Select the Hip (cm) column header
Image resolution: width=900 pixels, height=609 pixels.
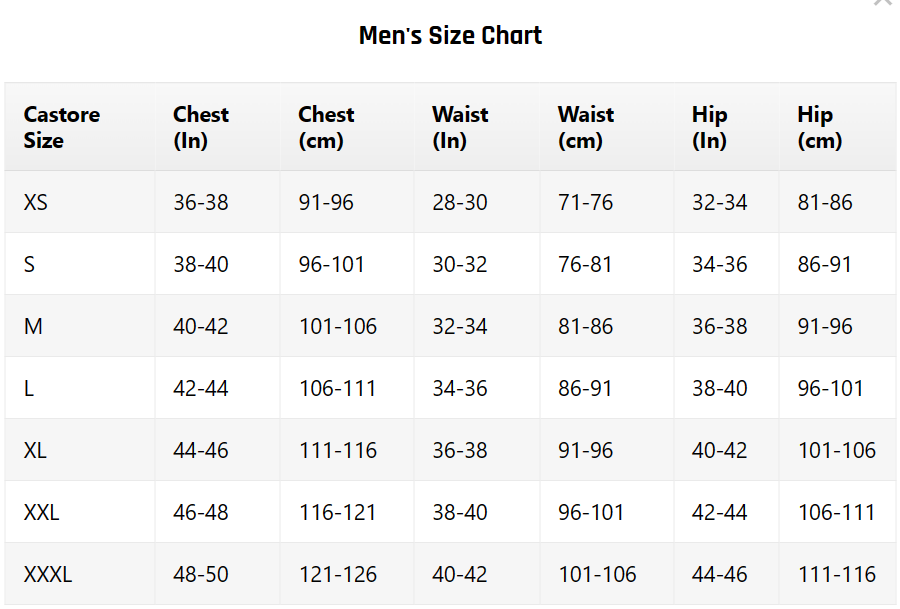click(x=819, y=127)
